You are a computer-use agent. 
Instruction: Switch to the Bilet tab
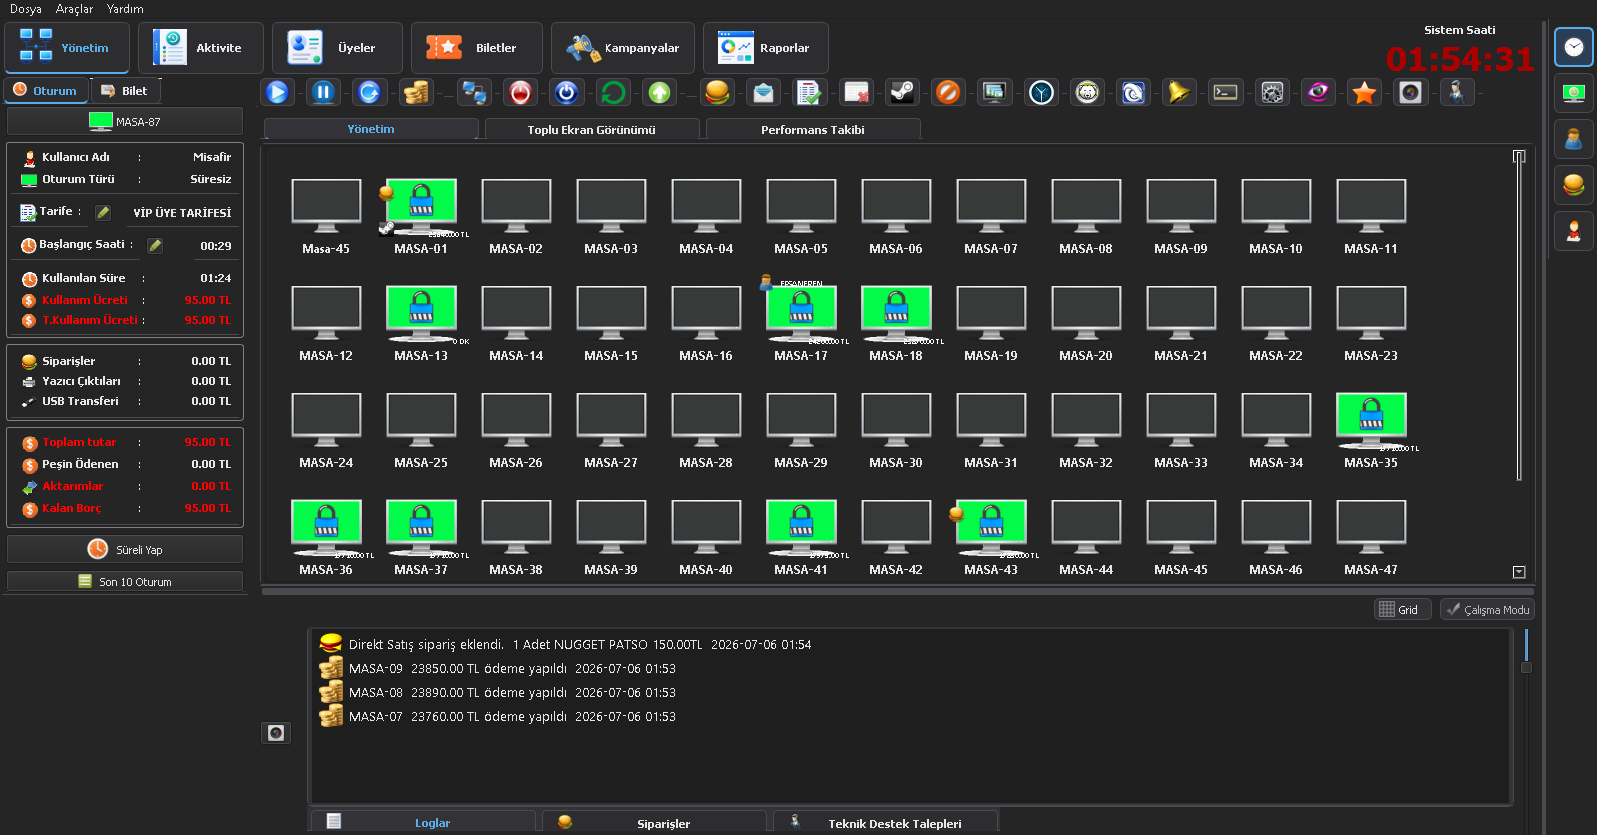pos(126,91)
